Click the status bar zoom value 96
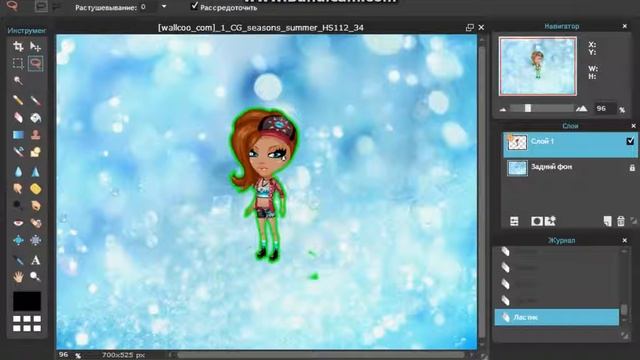This screenshot has width=640, height=360. (x=64, y=354)
